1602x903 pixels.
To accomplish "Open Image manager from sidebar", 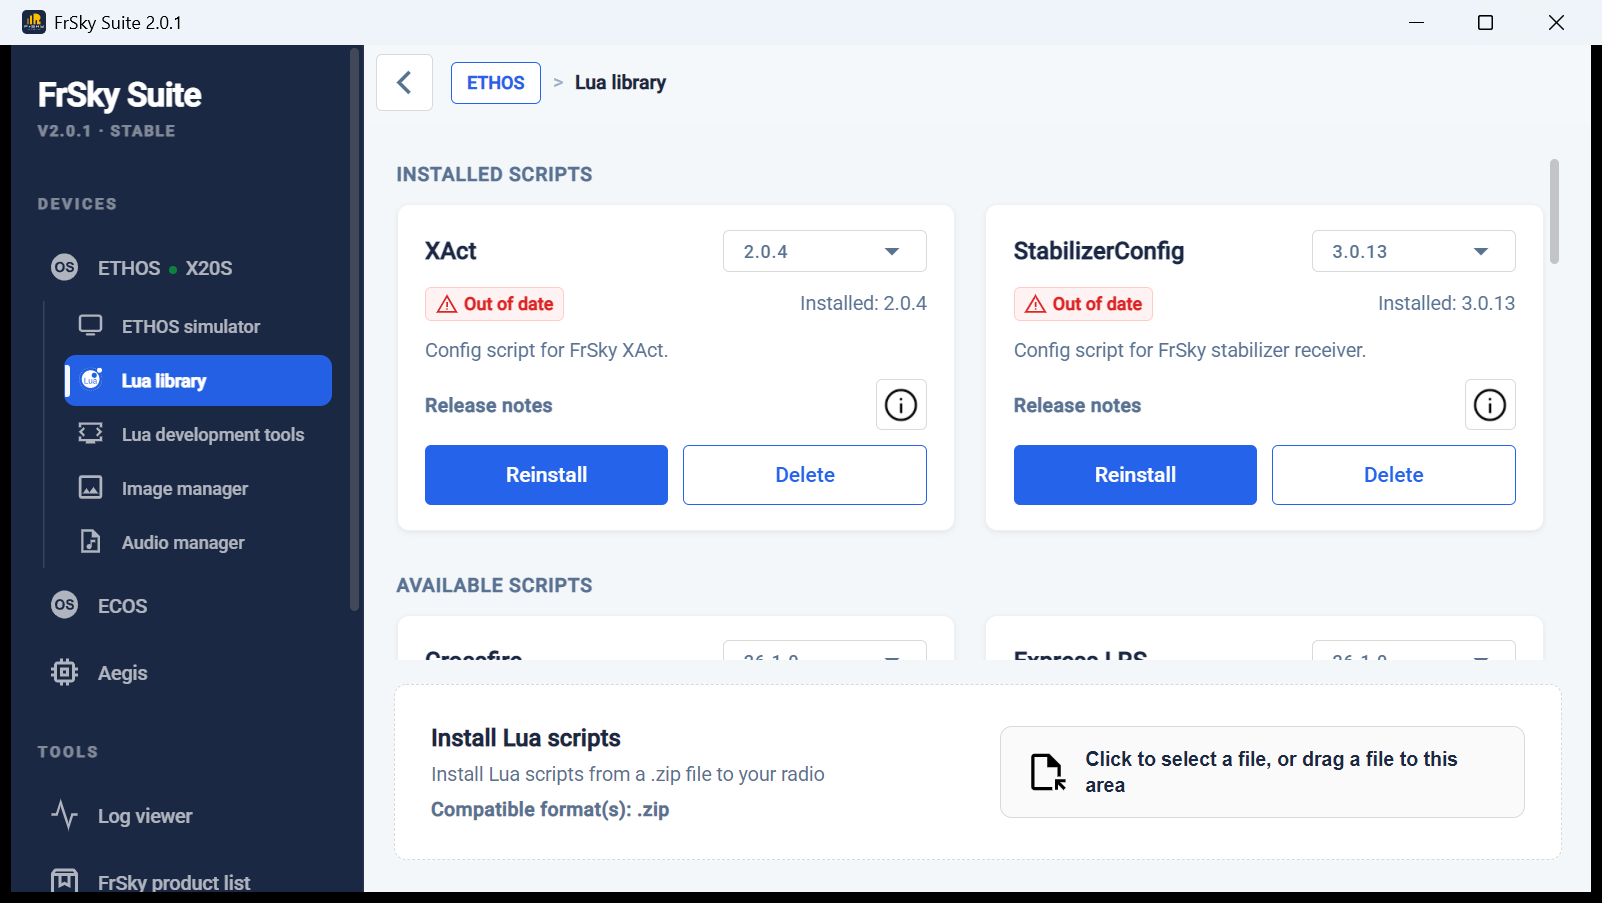I will pyautogui.click(x=198, y=488).
